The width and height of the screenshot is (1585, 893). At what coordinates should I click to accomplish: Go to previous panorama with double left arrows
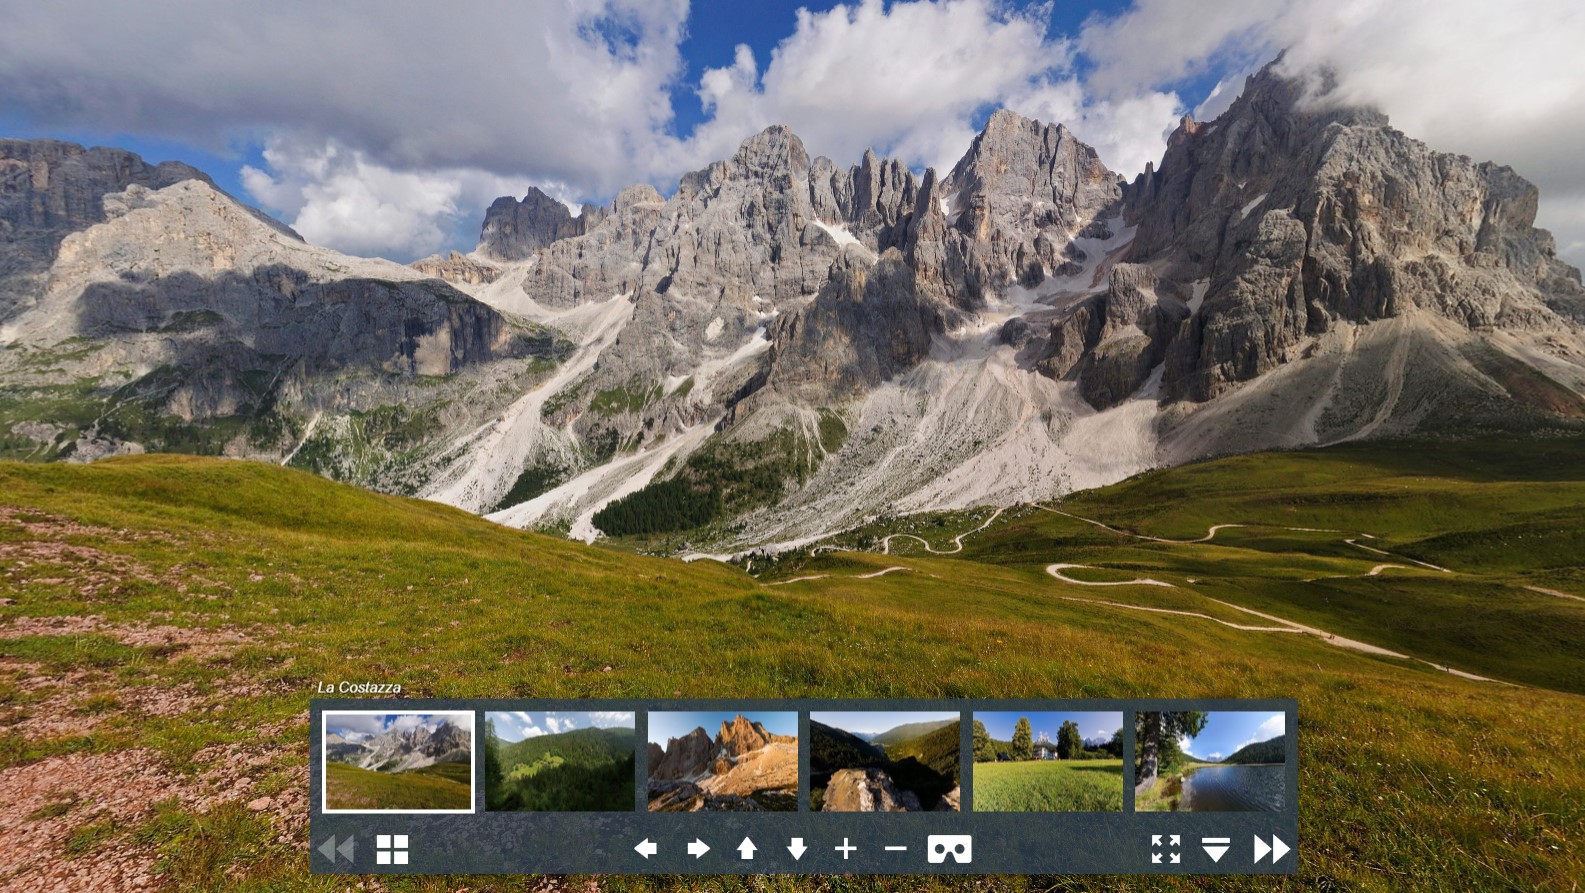(336, 850)
